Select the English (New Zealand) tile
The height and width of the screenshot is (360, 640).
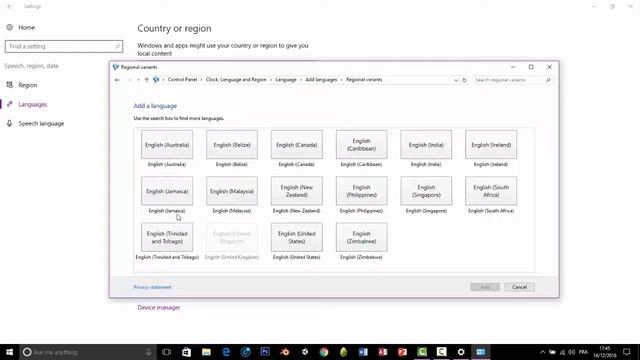[297, 191]
